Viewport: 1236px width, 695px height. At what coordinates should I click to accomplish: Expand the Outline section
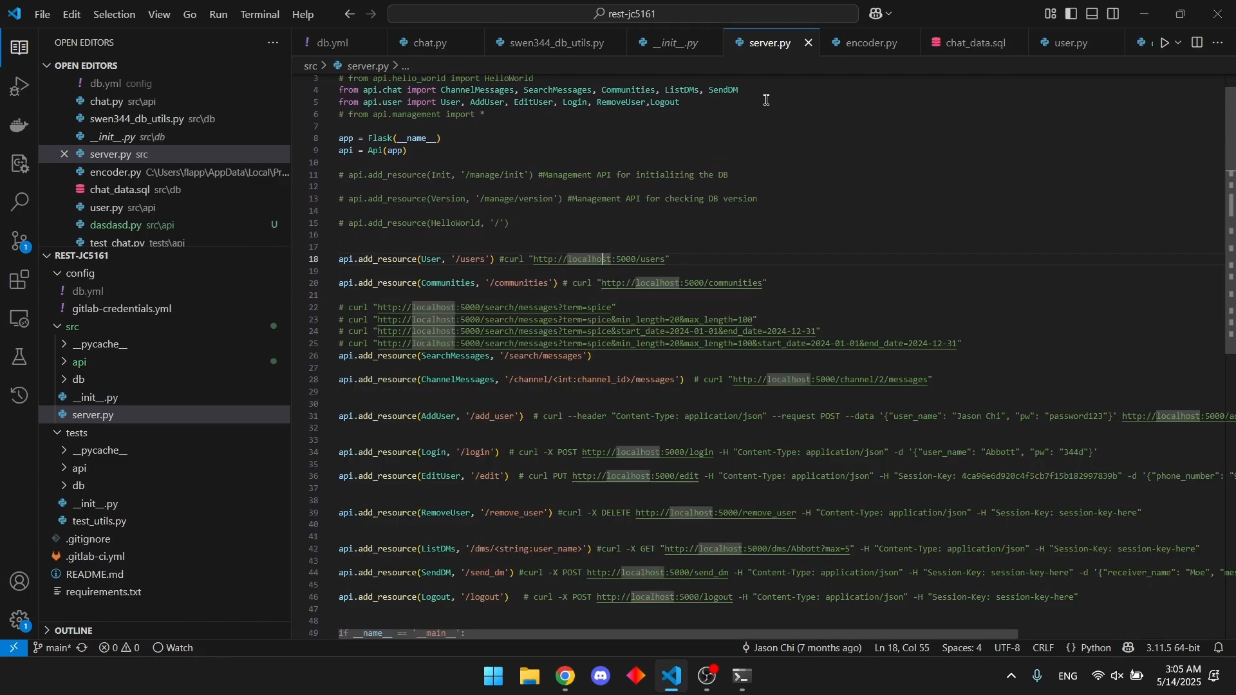click(x=165, y=630)
